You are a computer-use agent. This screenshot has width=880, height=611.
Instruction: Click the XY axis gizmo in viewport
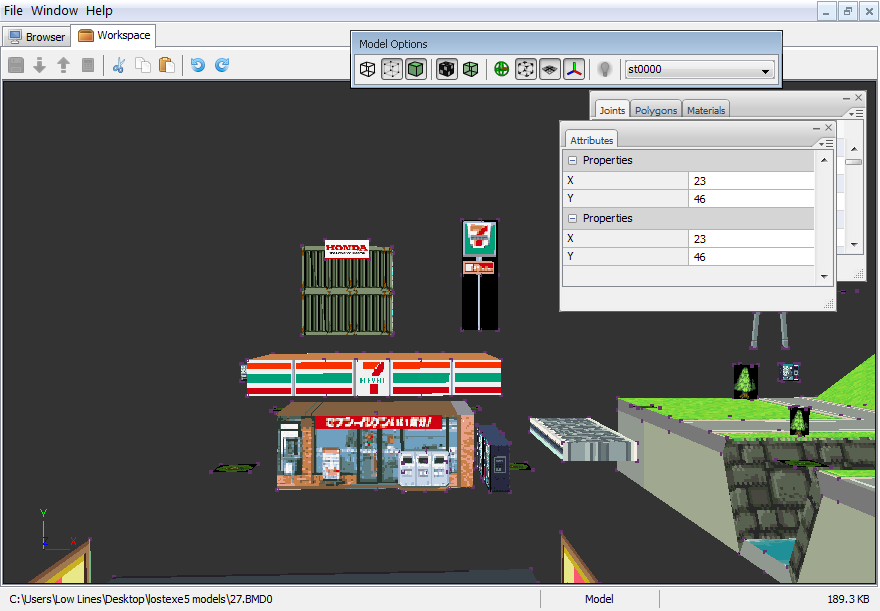coord(57,530)
